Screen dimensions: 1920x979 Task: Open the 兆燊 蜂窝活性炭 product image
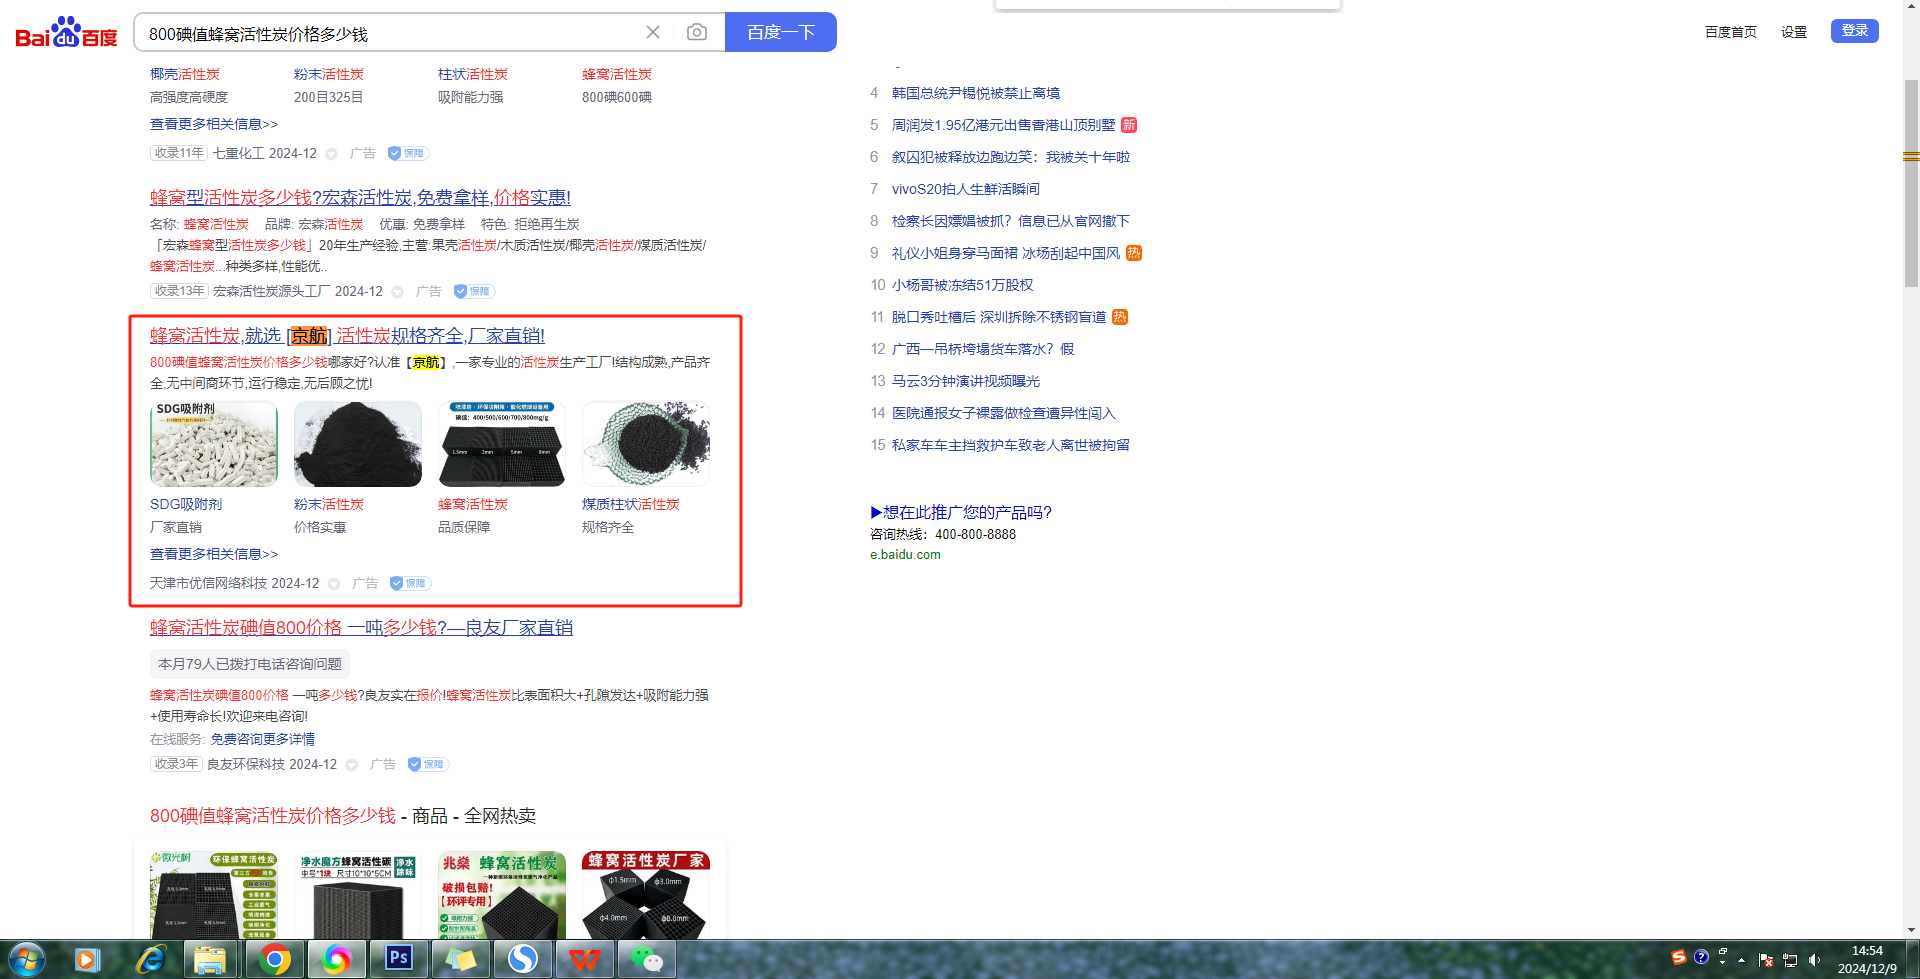point(502,895)
